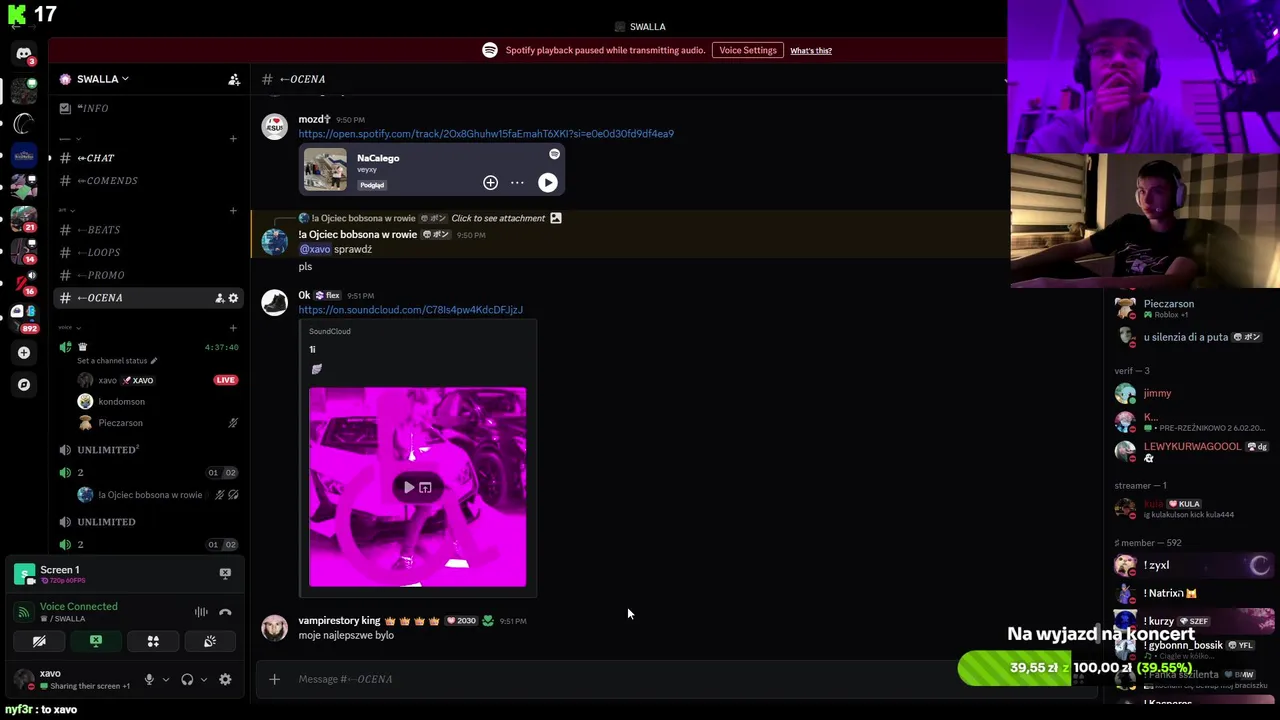Click the connection signal icon beside Voice Connected

tap(24, 612)
